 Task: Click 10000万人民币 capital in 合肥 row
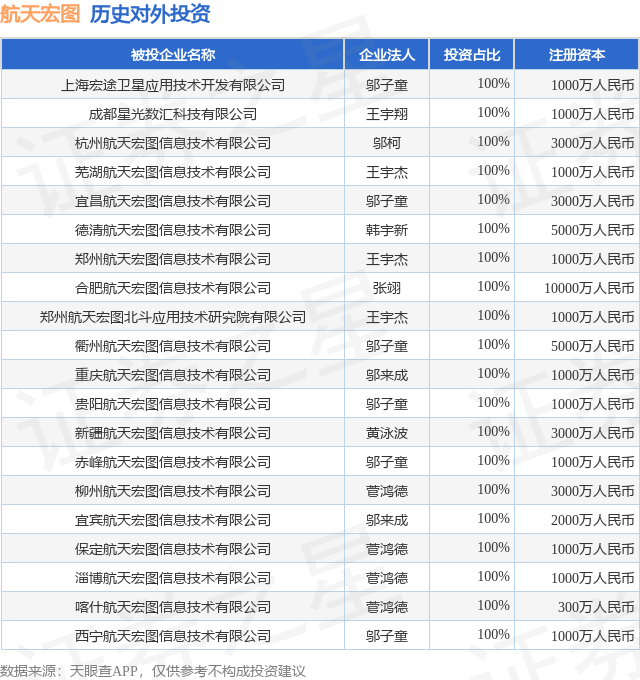(589, 288)
